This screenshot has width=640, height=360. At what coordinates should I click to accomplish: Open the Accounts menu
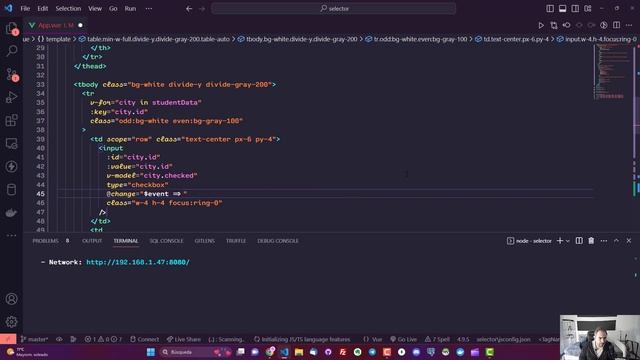click(x=11, y=299)
